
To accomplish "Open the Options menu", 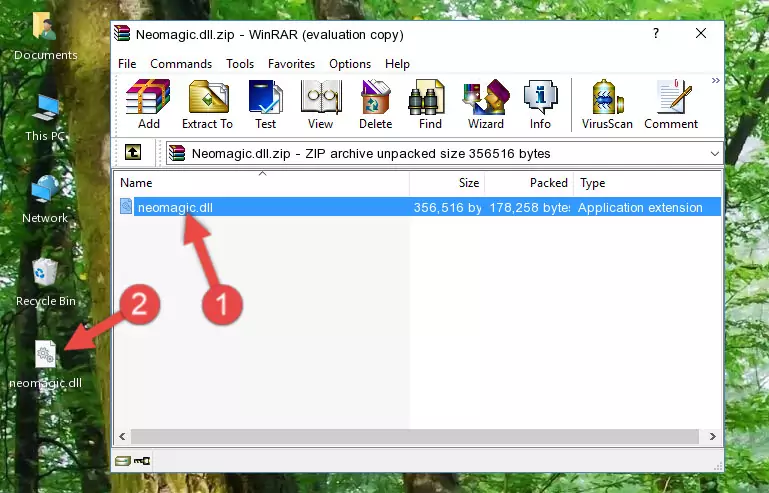I will [x=350, y=64].
